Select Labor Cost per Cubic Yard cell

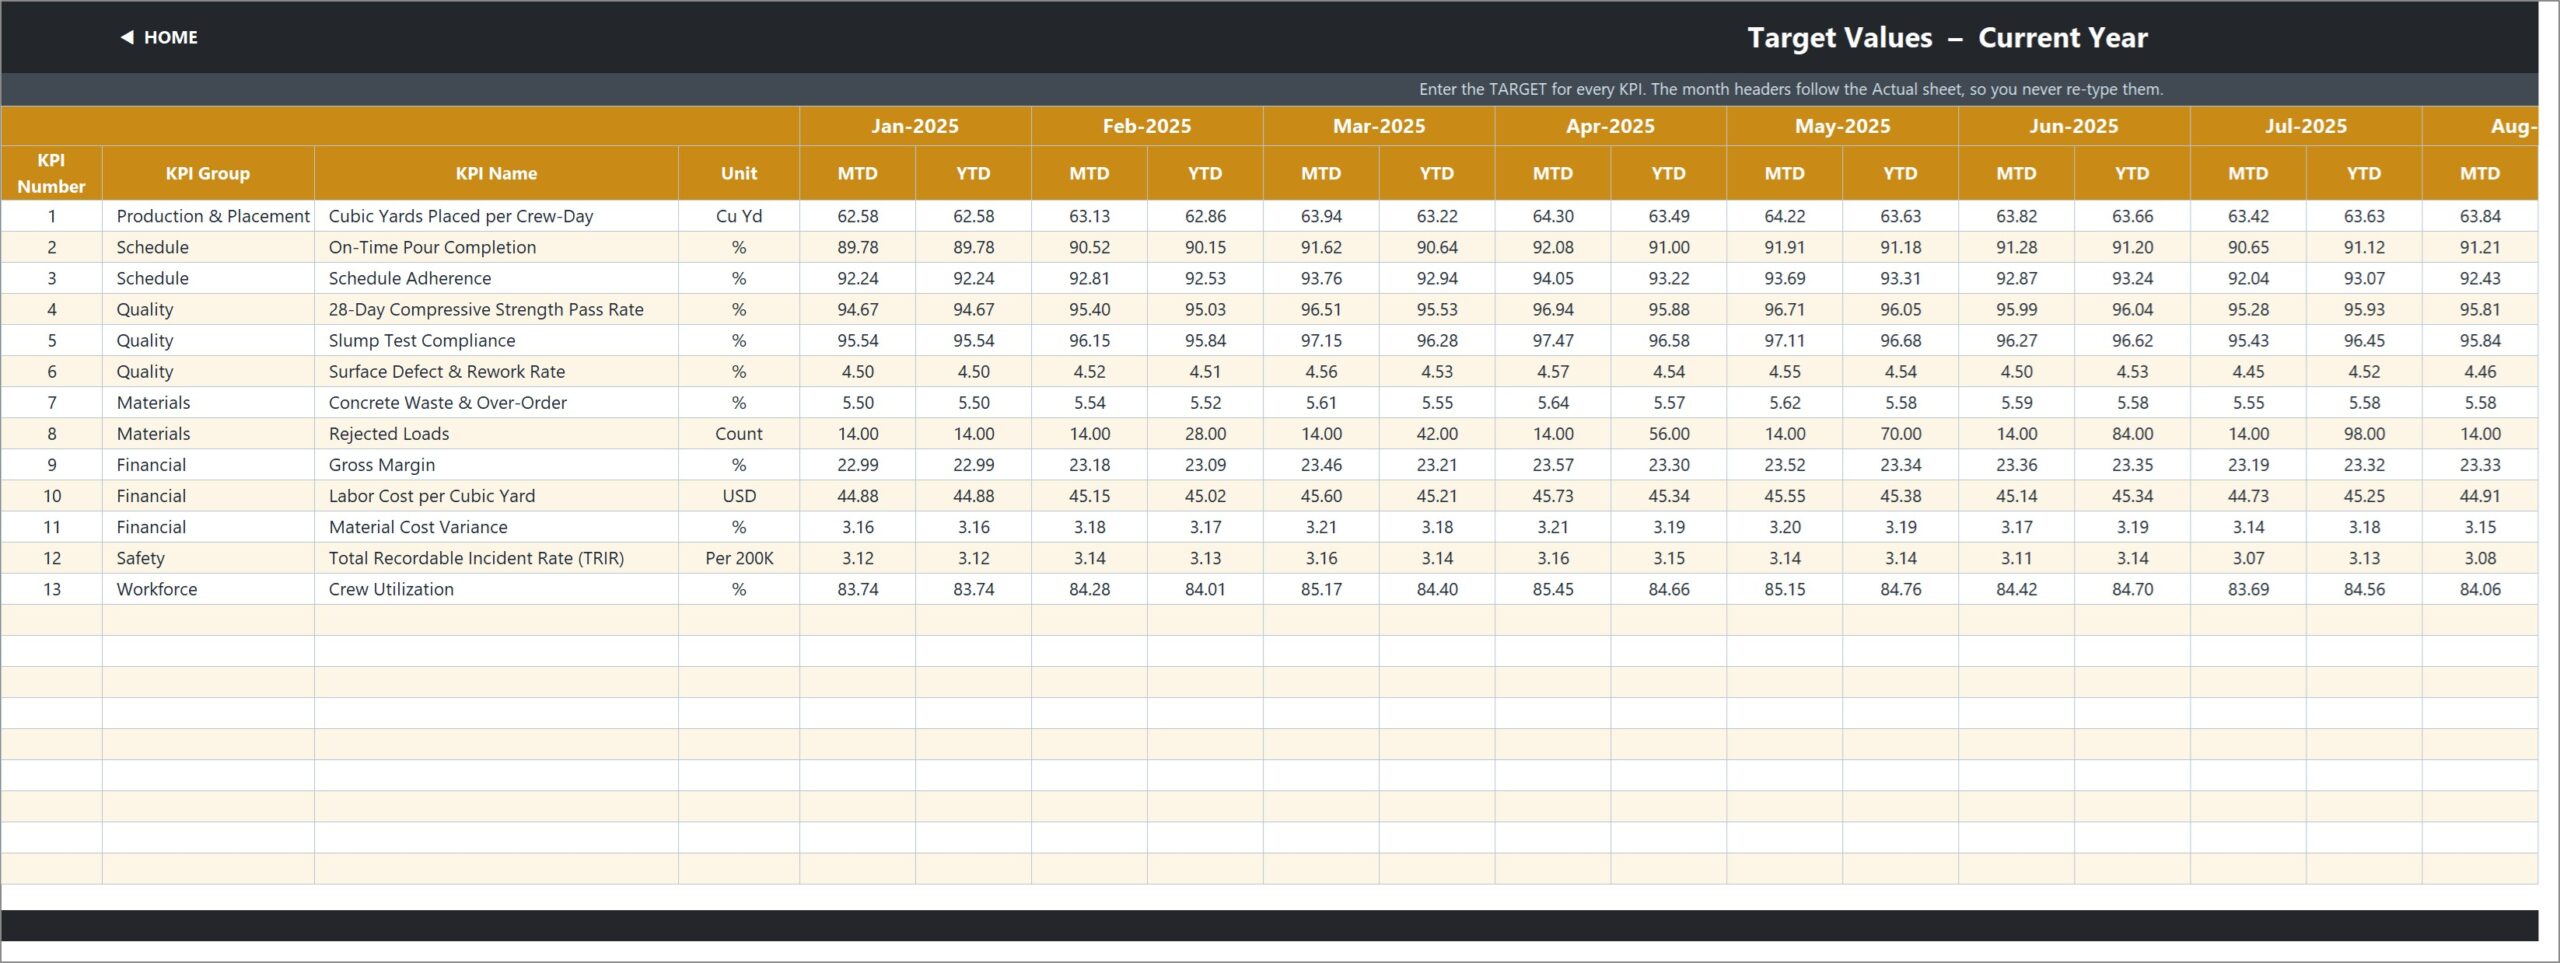coord(496,495)
